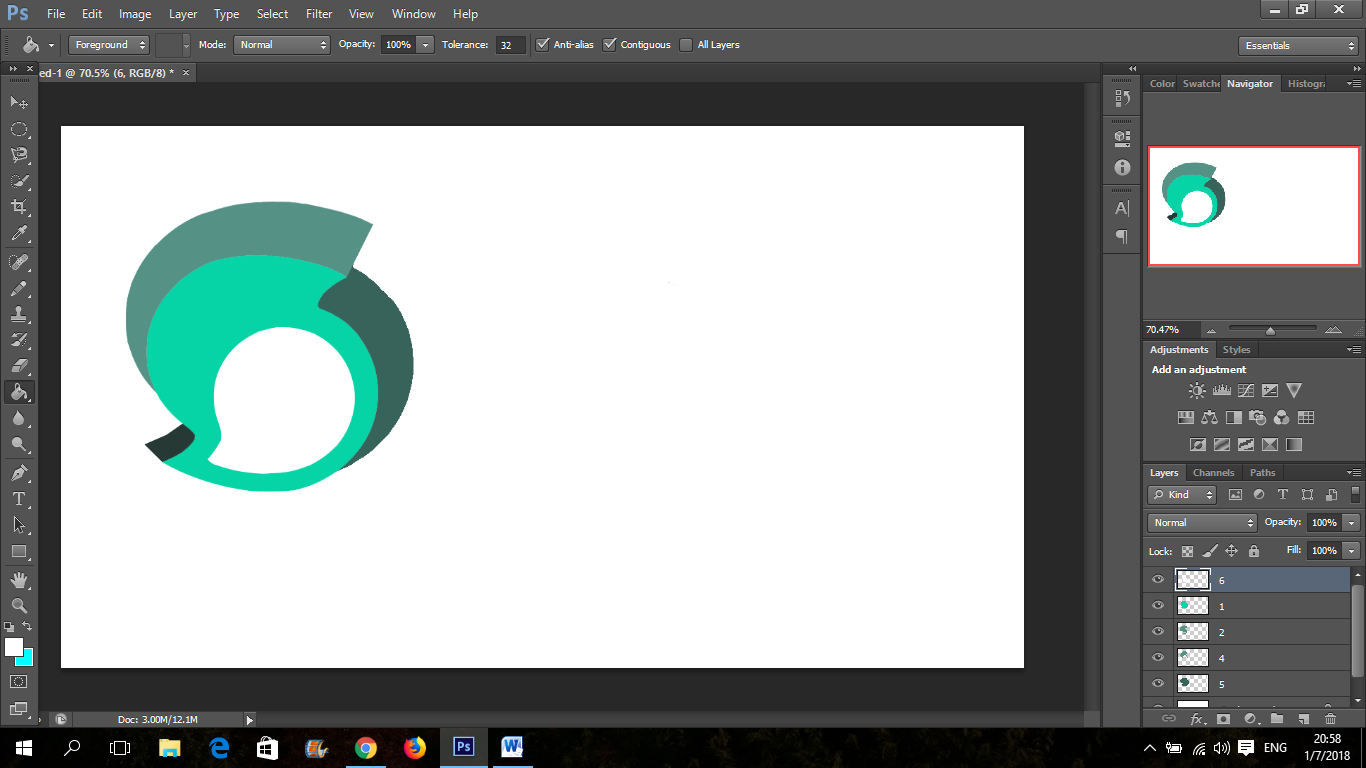The height and width of the screenshot is (768, 1366).
Task: Open the Mode Normal dropdown in options bar
Action: point(282,45)
